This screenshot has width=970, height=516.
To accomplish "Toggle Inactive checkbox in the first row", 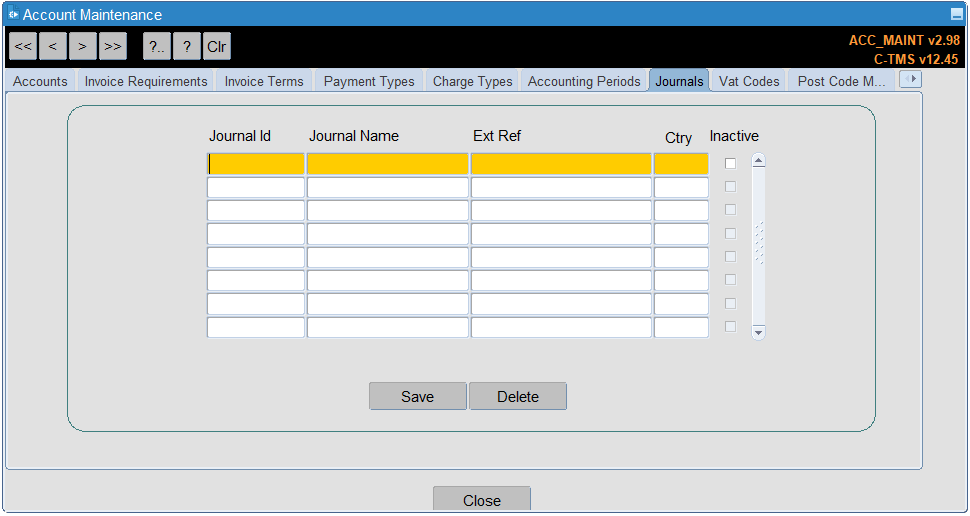I will point(731,163).
